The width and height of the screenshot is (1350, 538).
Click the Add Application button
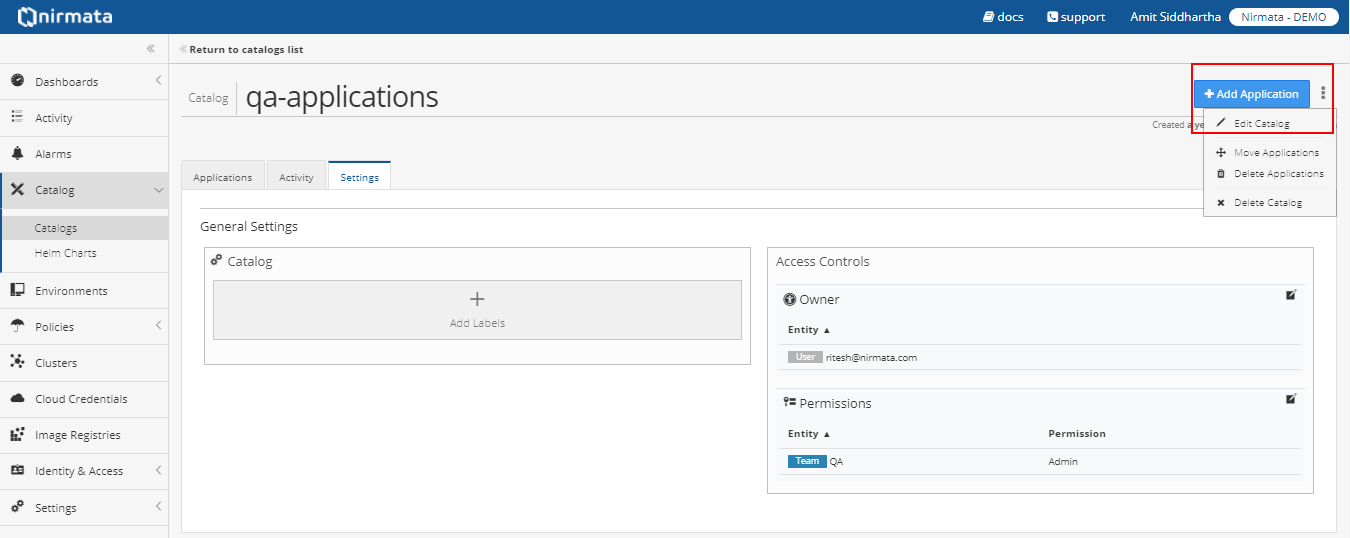(x=1251, y=94)
